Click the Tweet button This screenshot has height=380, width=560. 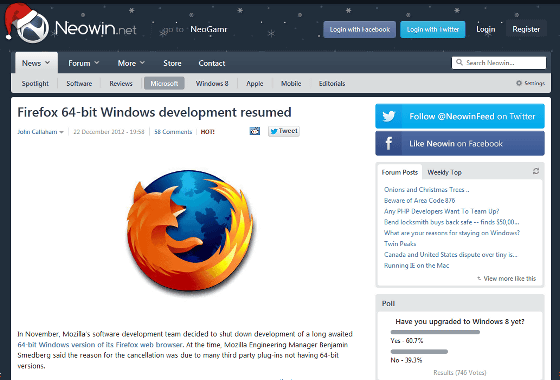284,131
